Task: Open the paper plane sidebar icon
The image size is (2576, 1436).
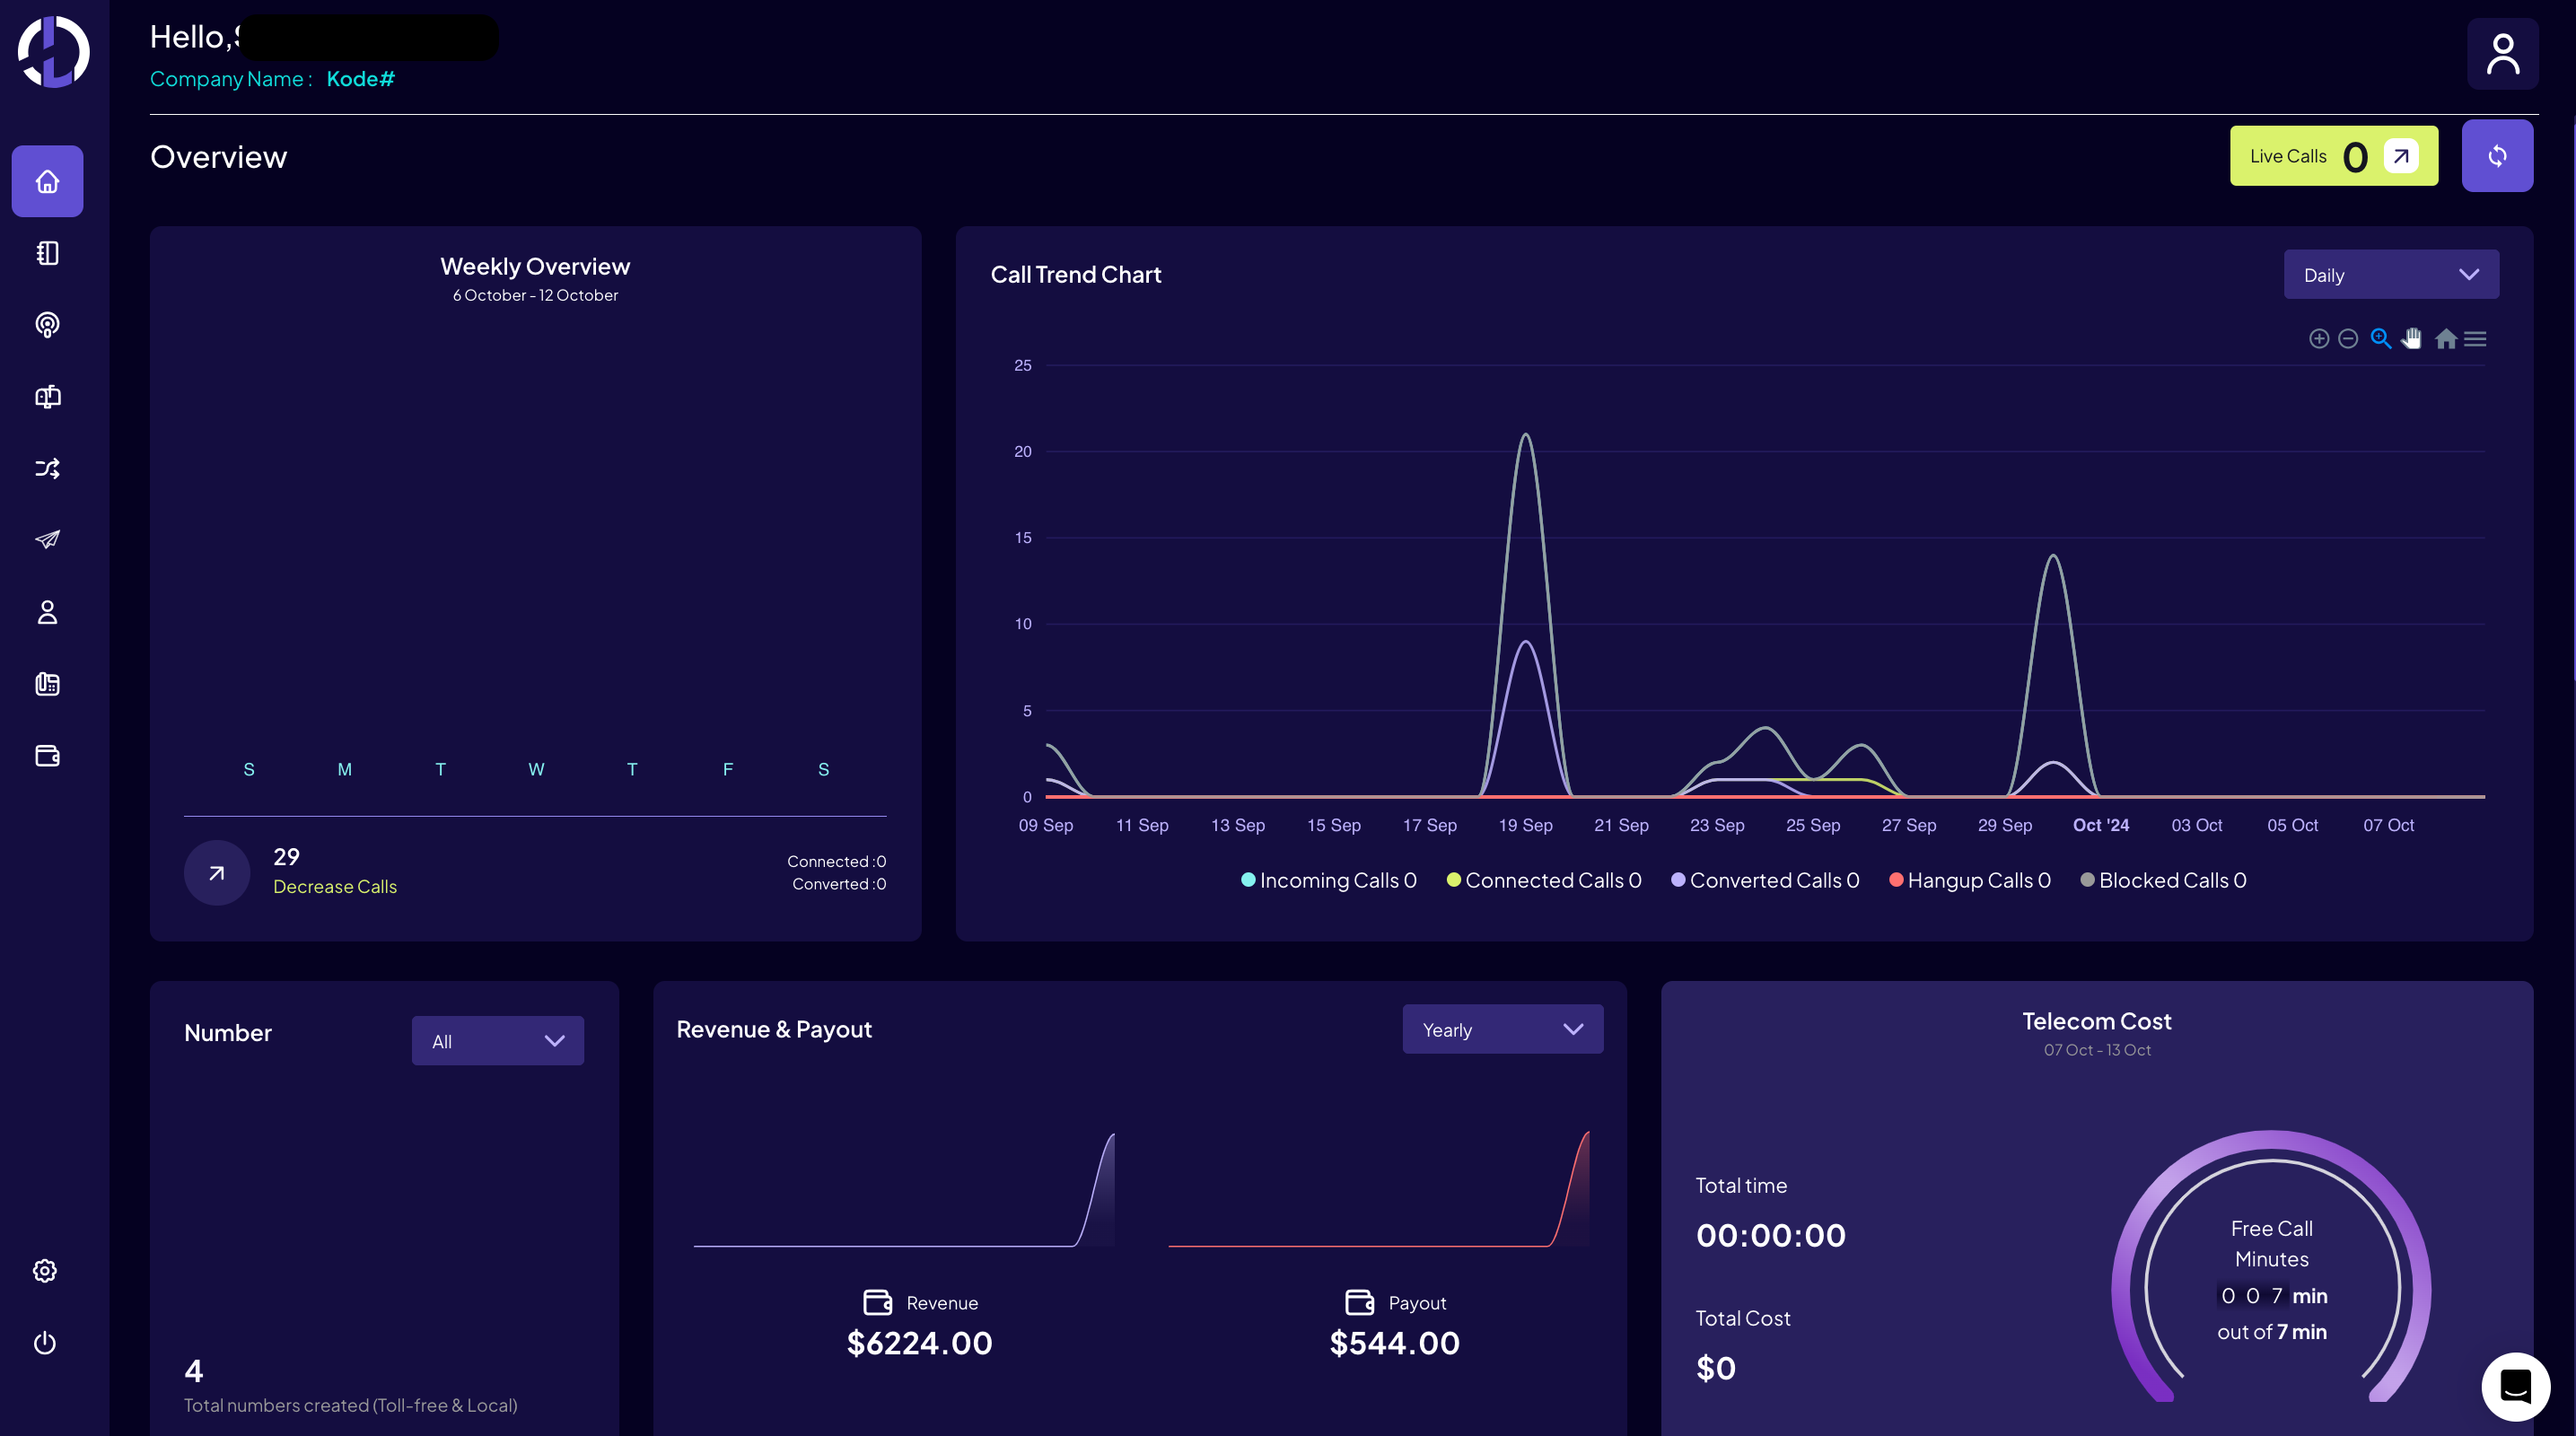Action: pyautogui.click(x=47, y=540)
